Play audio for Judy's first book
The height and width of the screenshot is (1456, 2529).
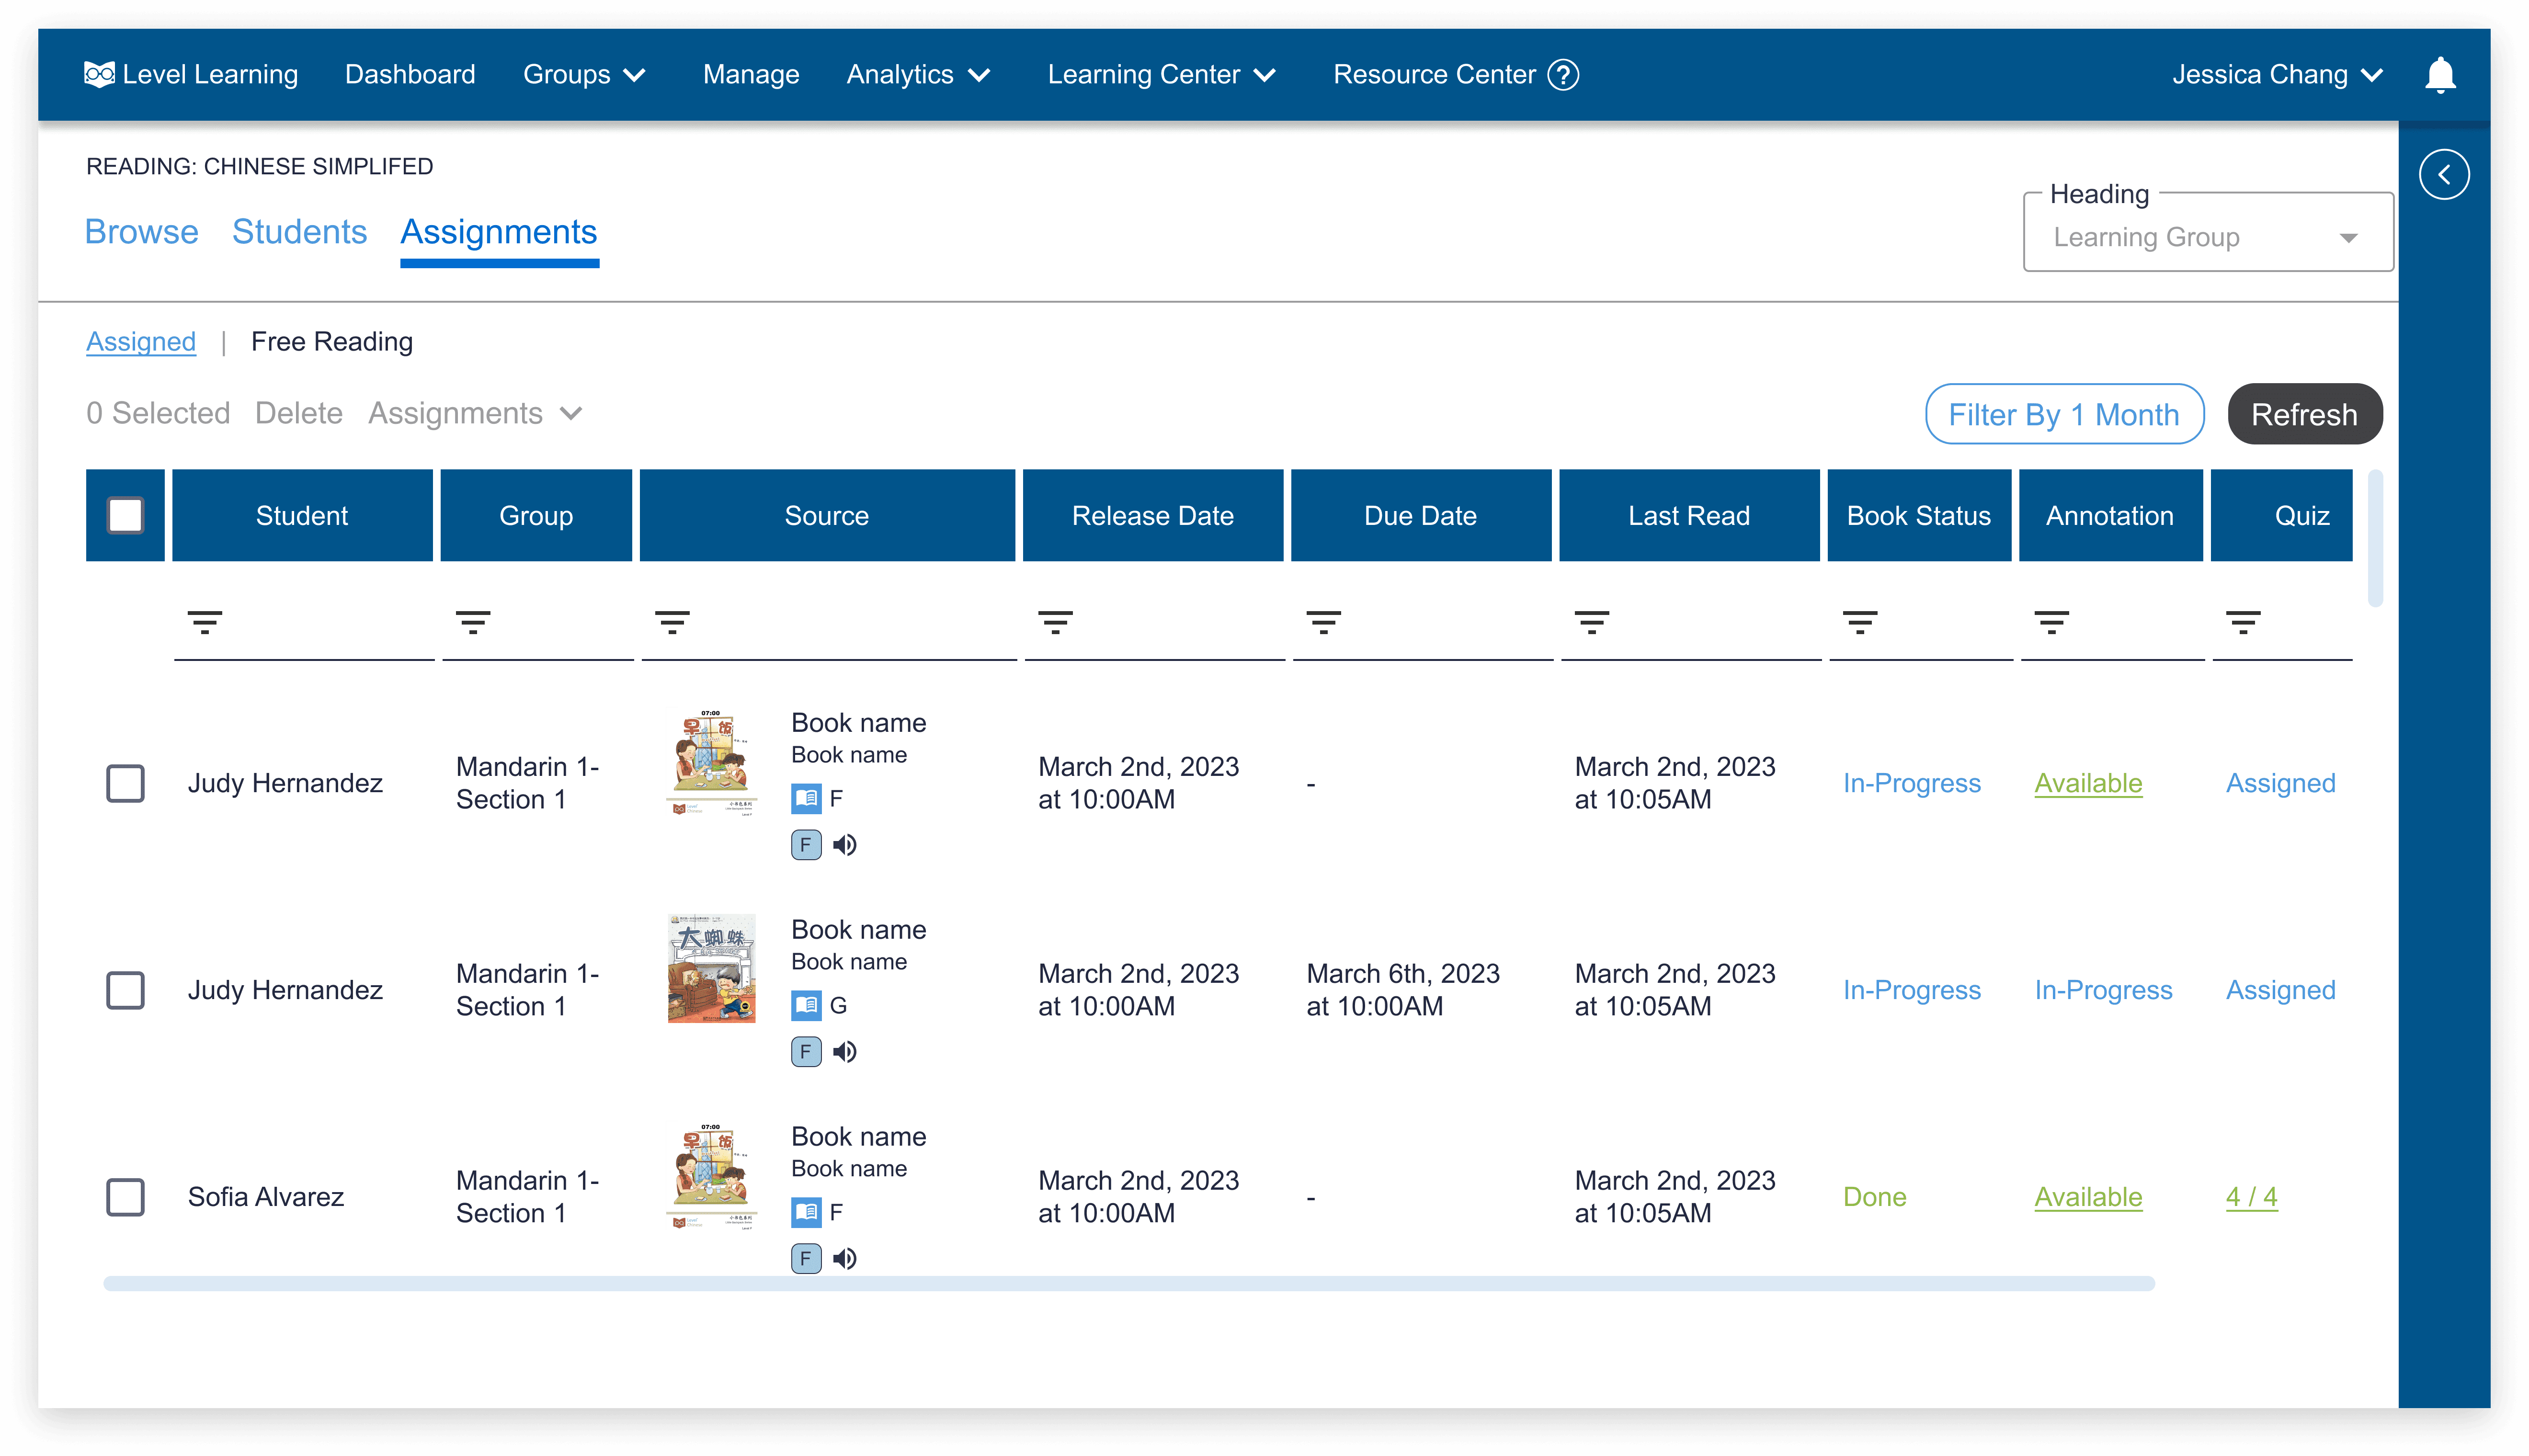(845, 845)
